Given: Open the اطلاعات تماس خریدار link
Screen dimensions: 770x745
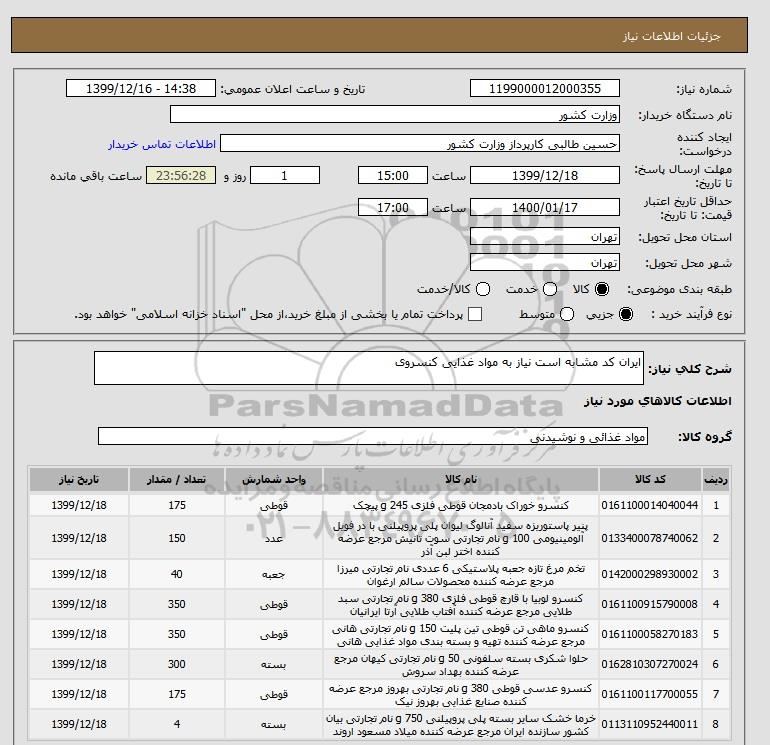Looking at the screenshot, I should tap(162, 144).
